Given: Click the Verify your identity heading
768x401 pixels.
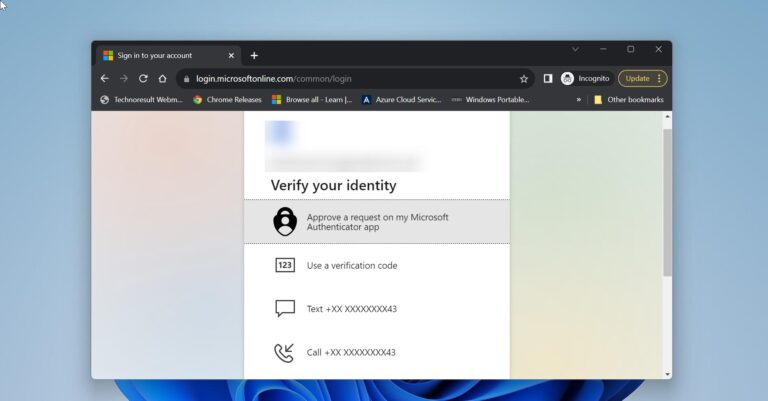Looking at the screenshot, I should (334, 186).
